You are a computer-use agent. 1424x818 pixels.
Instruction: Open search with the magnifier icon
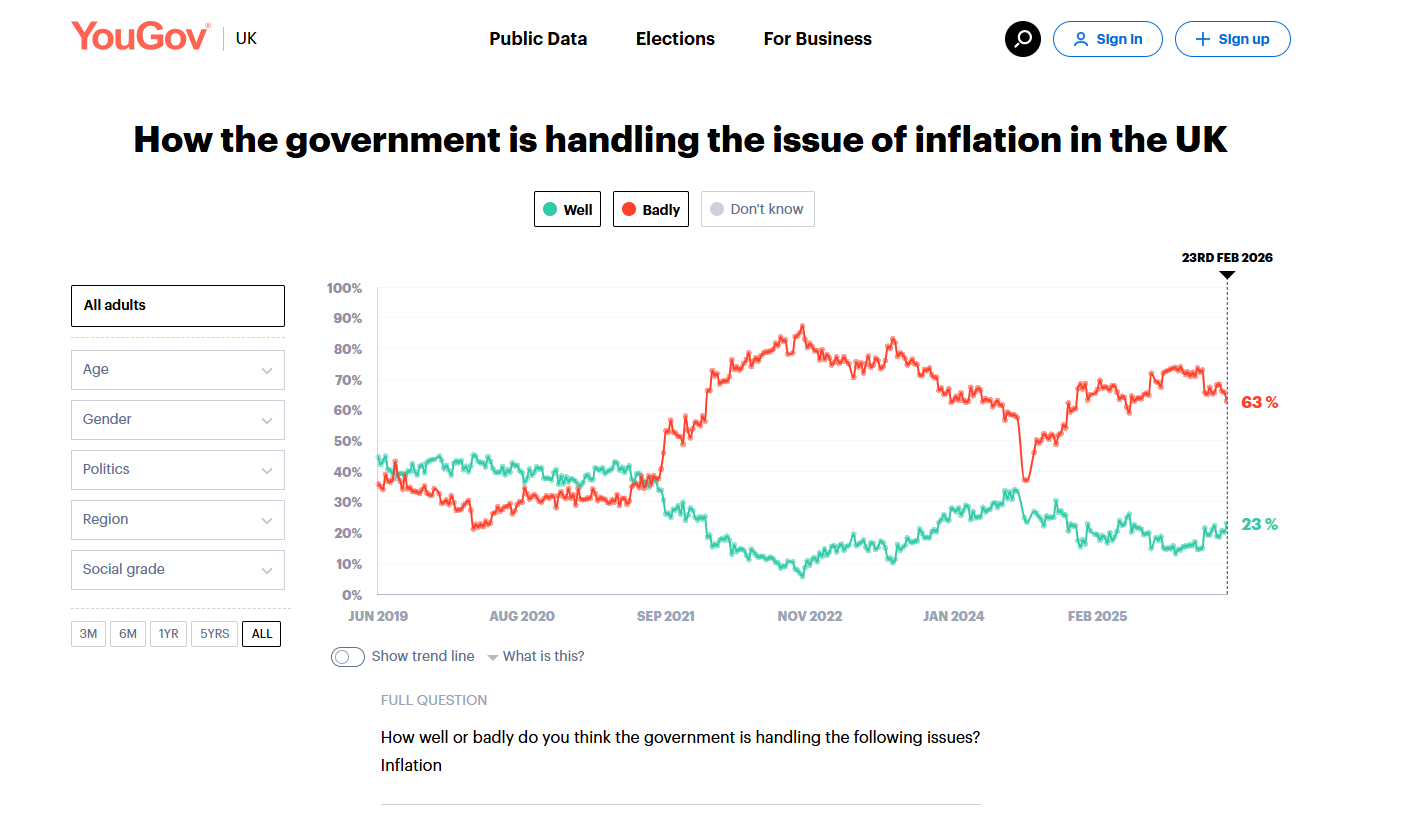click(1022, 39)
